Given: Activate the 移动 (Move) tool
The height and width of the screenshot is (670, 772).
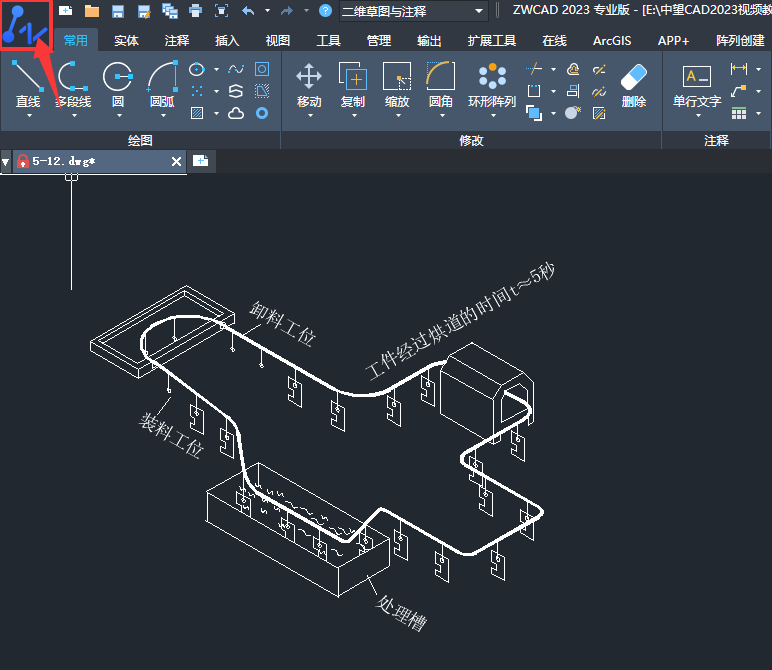Looking at the screenshot, I should pyautogui.click(x=309, y=77).
